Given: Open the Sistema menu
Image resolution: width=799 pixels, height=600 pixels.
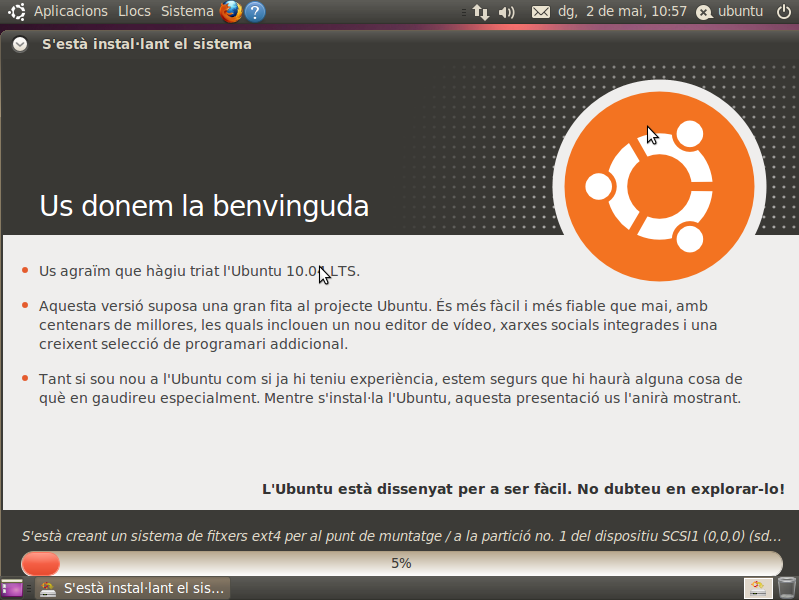Looking at the screenshot, I should click(187, 11).
